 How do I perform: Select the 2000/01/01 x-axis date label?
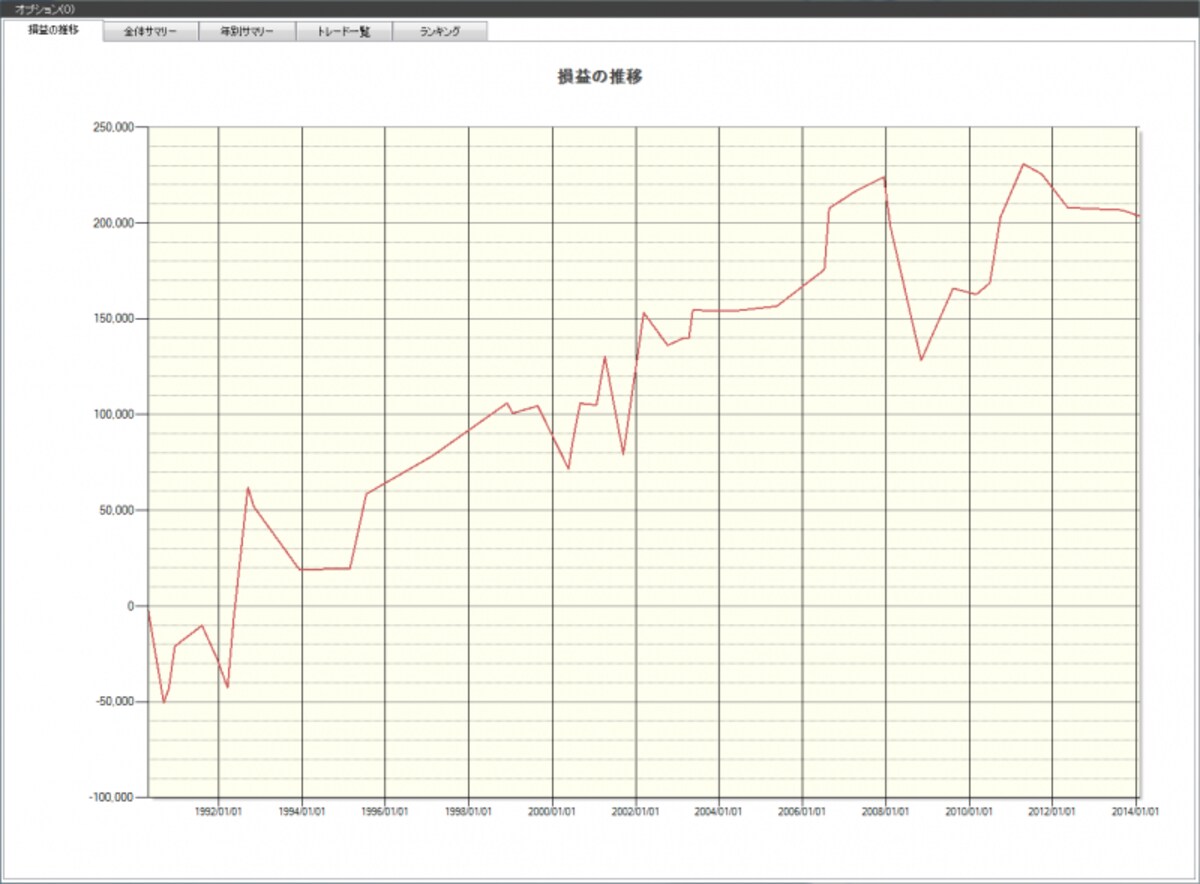tap(552, 812)
